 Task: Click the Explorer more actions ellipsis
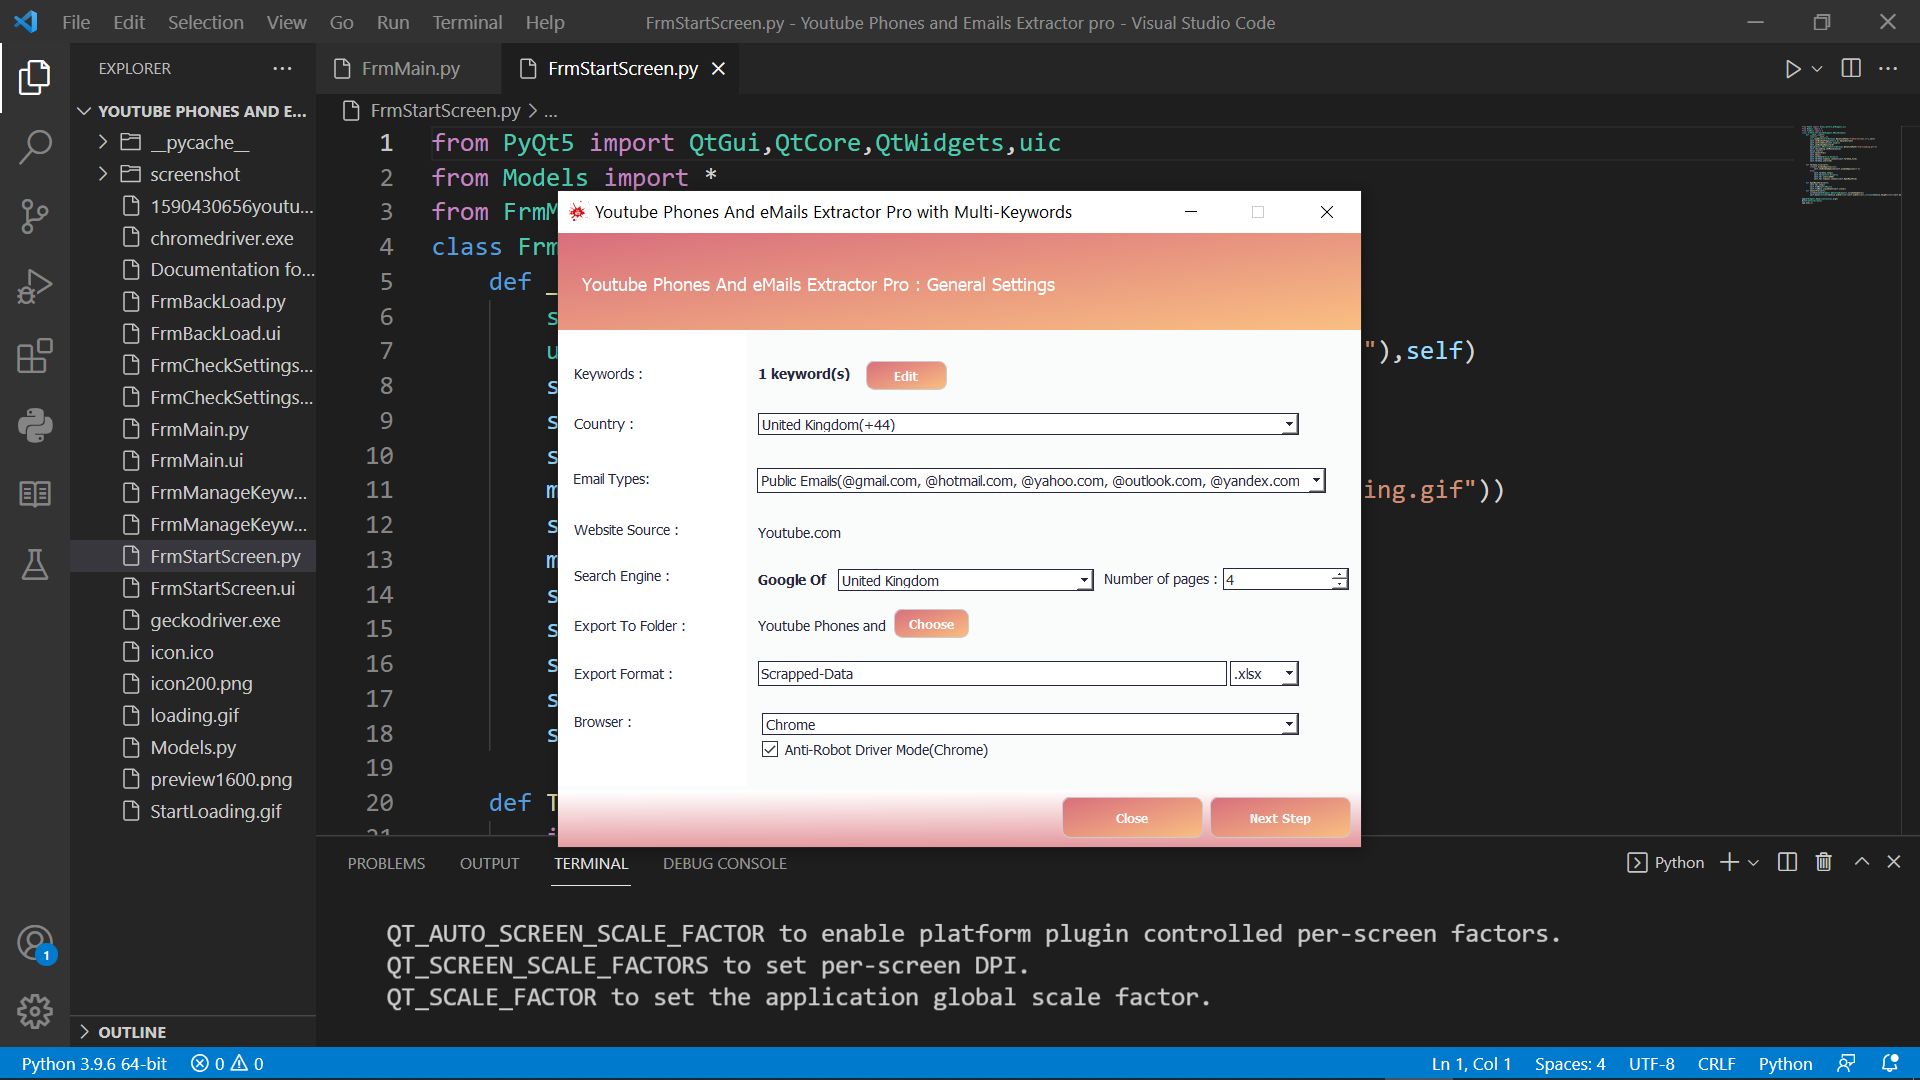pyautogui.click(x=282, y=68)
